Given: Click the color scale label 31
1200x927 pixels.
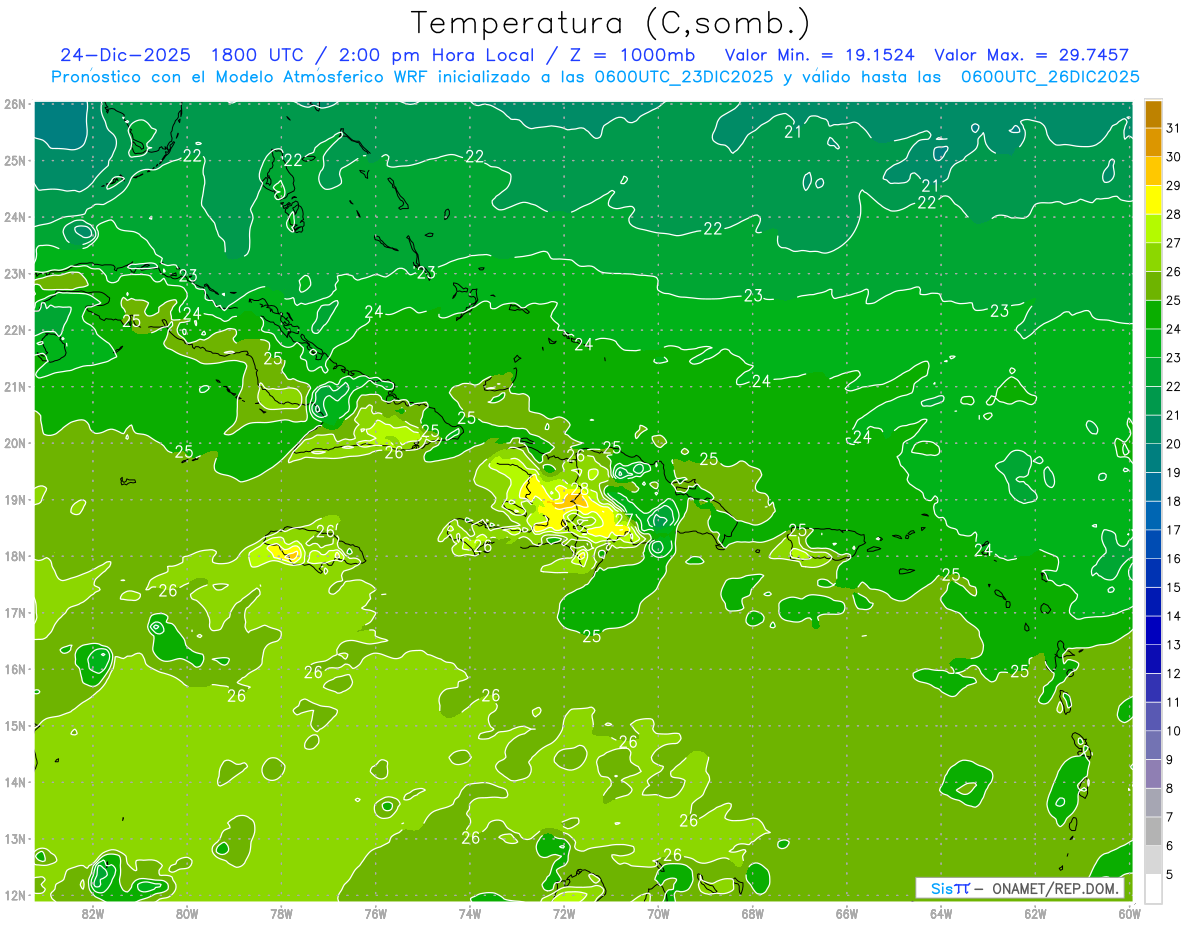Looking at the screenshot, I should (x=1174, y=128).
